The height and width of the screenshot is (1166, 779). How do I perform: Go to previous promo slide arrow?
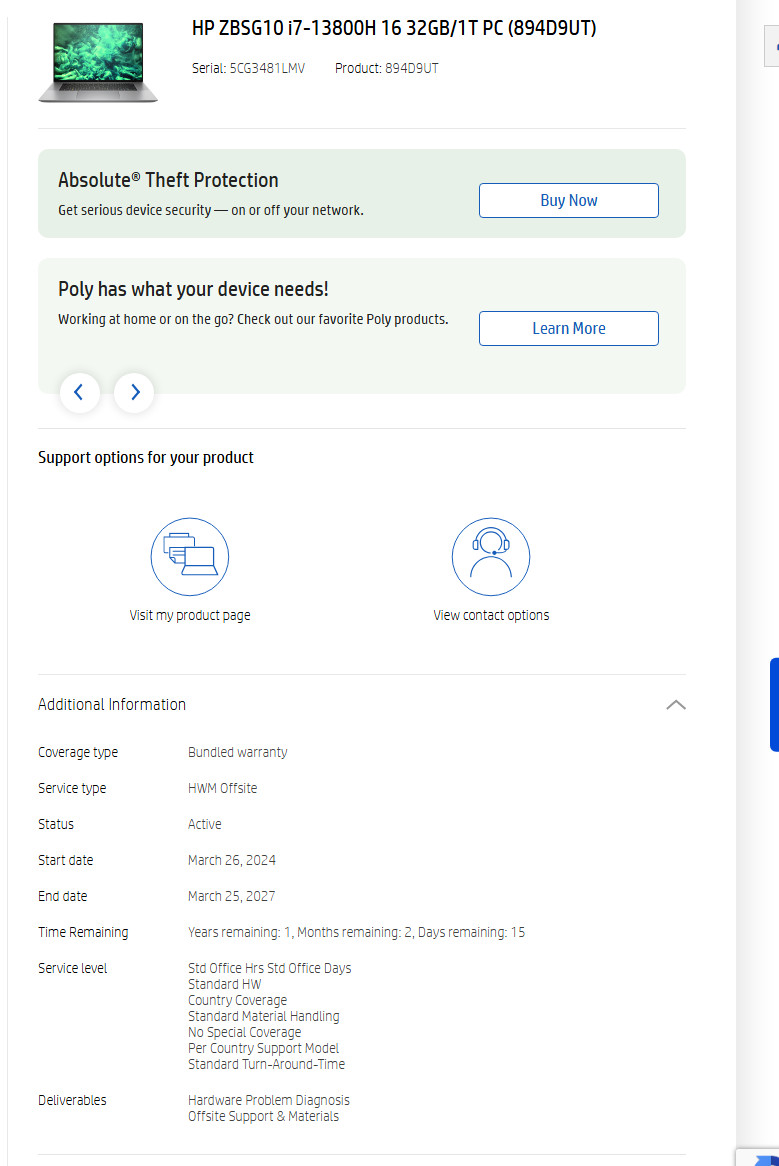(80, 392)
